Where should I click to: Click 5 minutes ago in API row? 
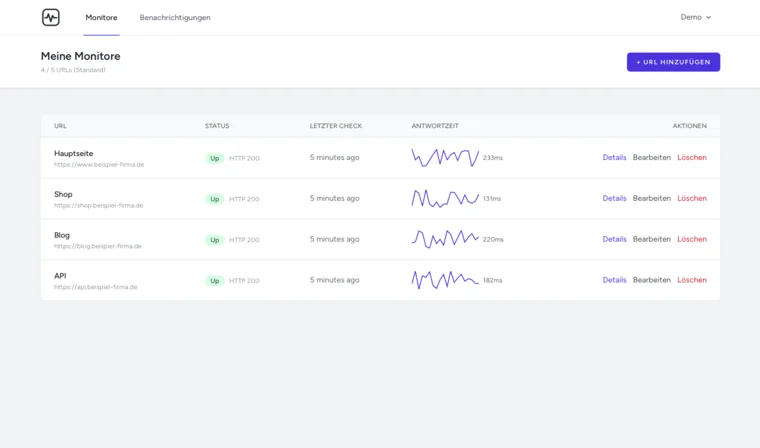coord(334,280)
